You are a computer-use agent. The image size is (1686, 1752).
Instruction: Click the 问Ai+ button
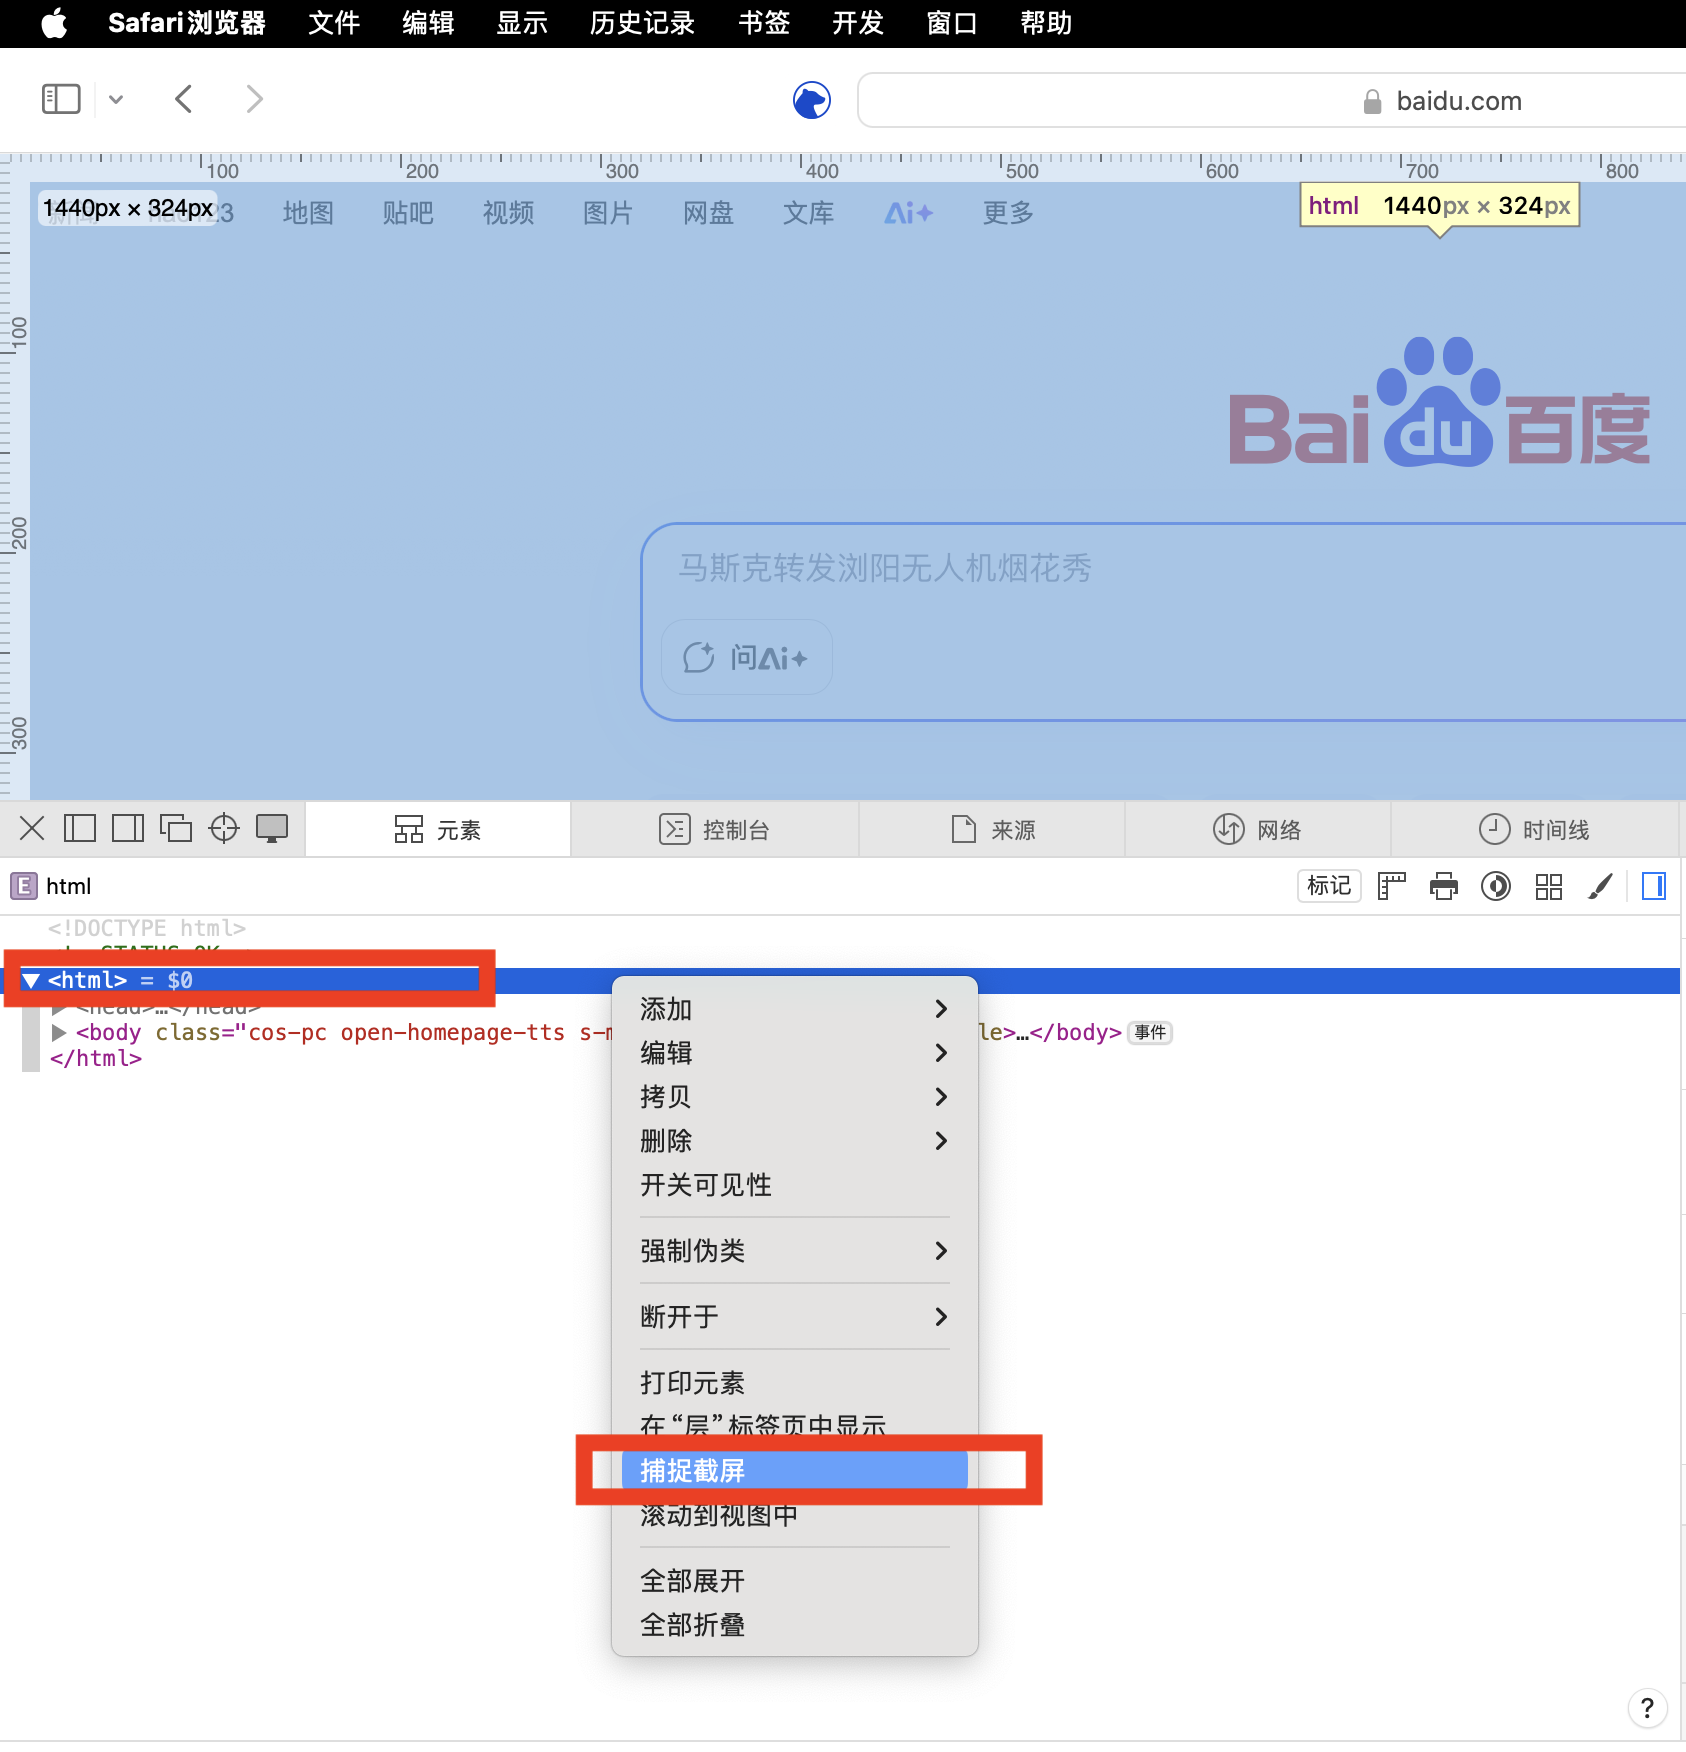747,657
